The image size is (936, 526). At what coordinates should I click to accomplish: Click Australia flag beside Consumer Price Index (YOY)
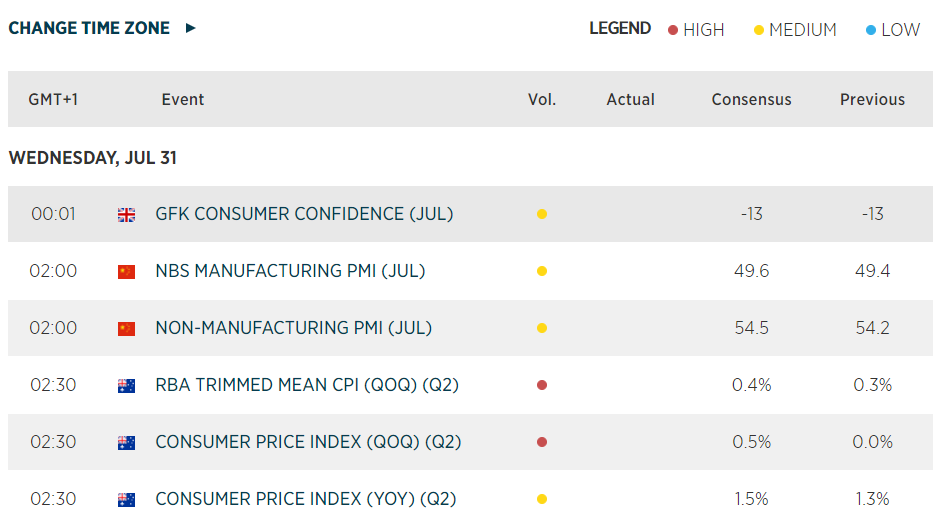126,499
